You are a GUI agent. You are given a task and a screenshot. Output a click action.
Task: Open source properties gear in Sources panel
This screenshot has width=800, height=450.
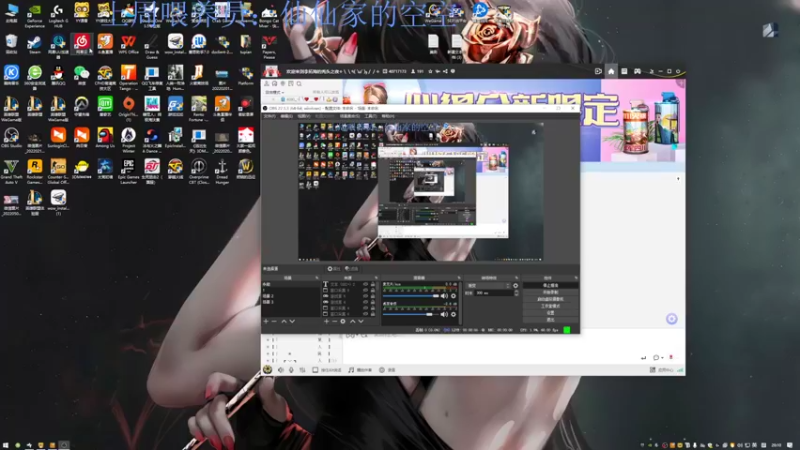[343, 321]
